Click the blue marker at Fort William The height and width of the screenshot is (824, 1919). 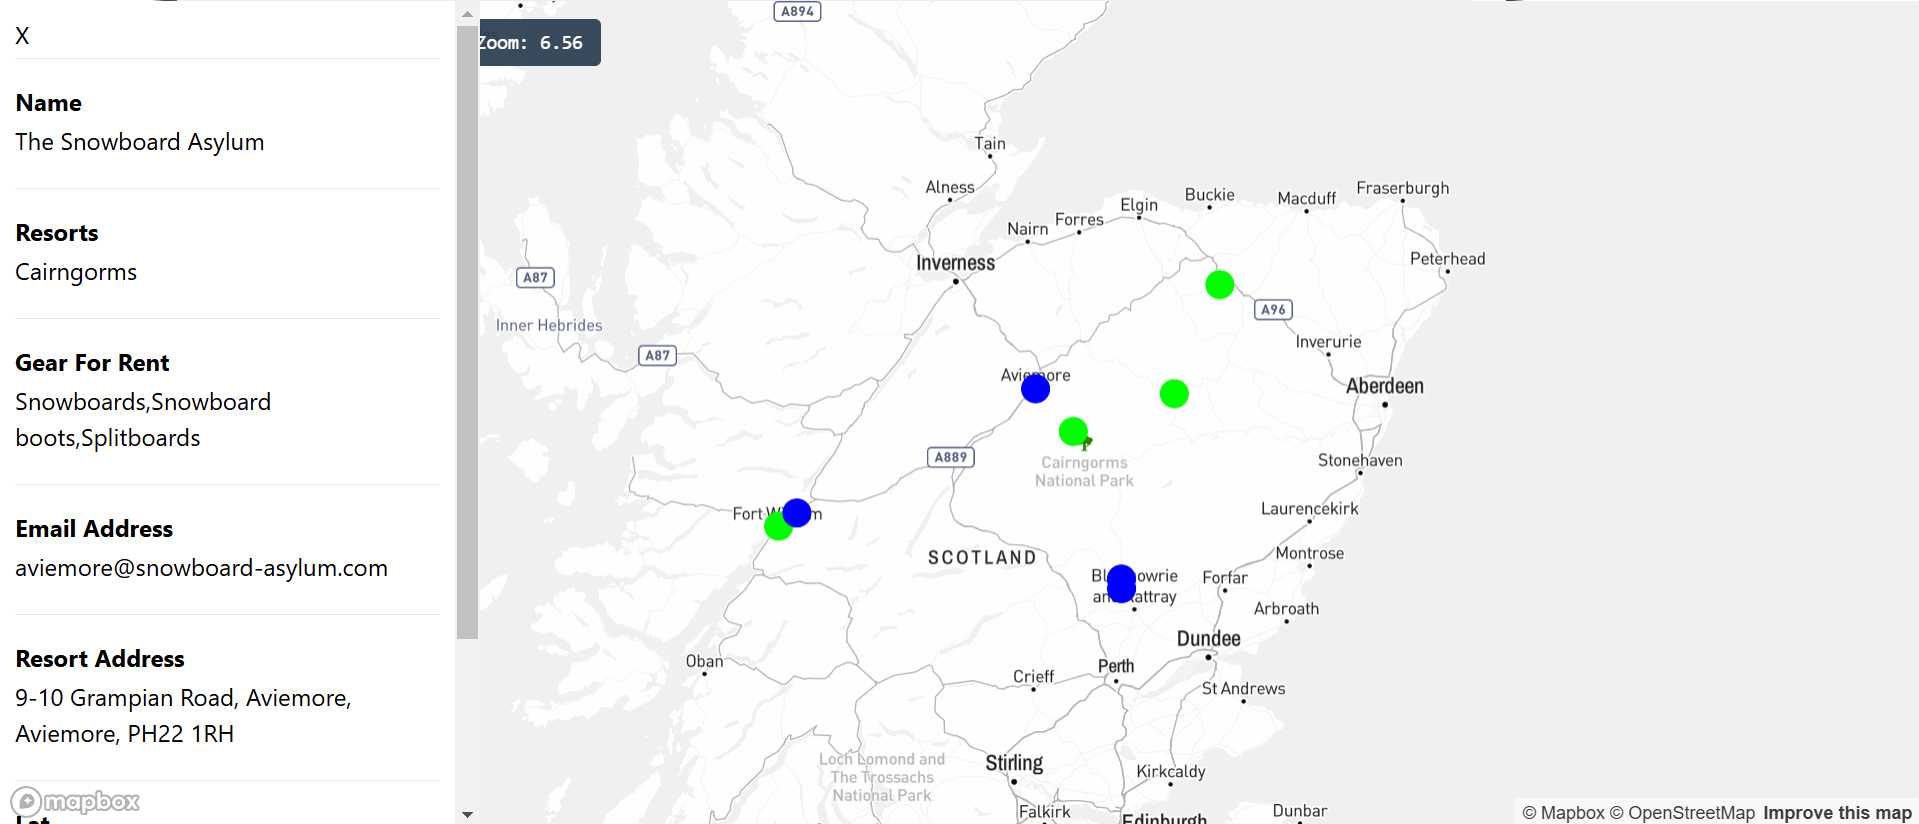[x=797, y=513]
